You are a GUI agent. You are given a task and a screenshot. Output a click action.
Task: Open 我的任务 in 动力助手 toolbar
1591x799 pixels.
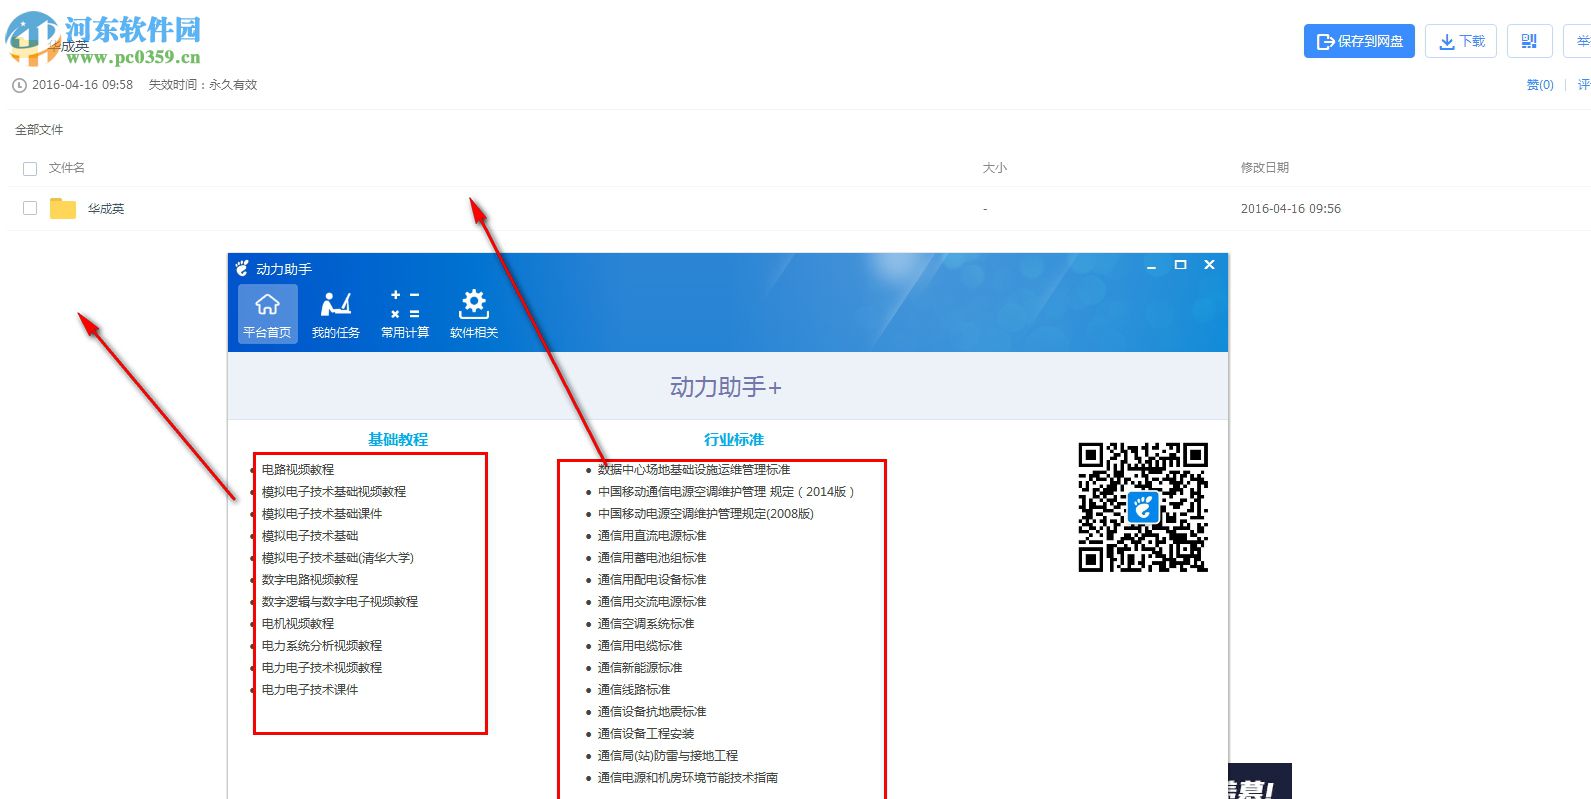tap(336, 314)
